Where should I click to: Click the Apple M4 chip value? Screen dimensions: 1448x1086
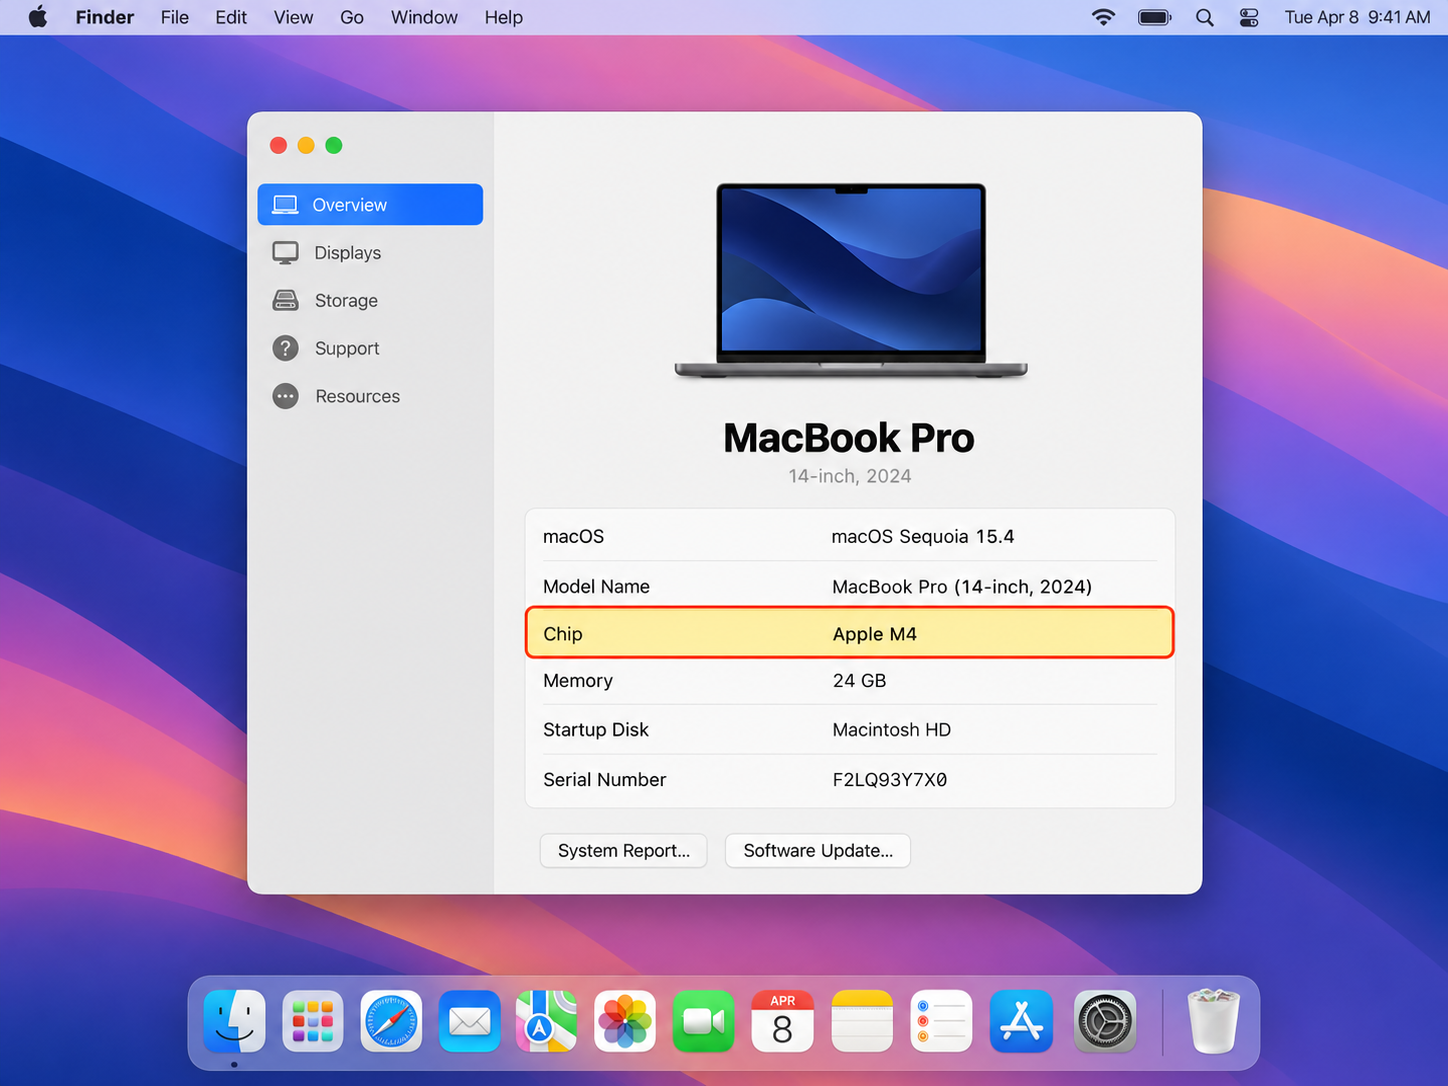pyautogui.click(x=875, y=634)
